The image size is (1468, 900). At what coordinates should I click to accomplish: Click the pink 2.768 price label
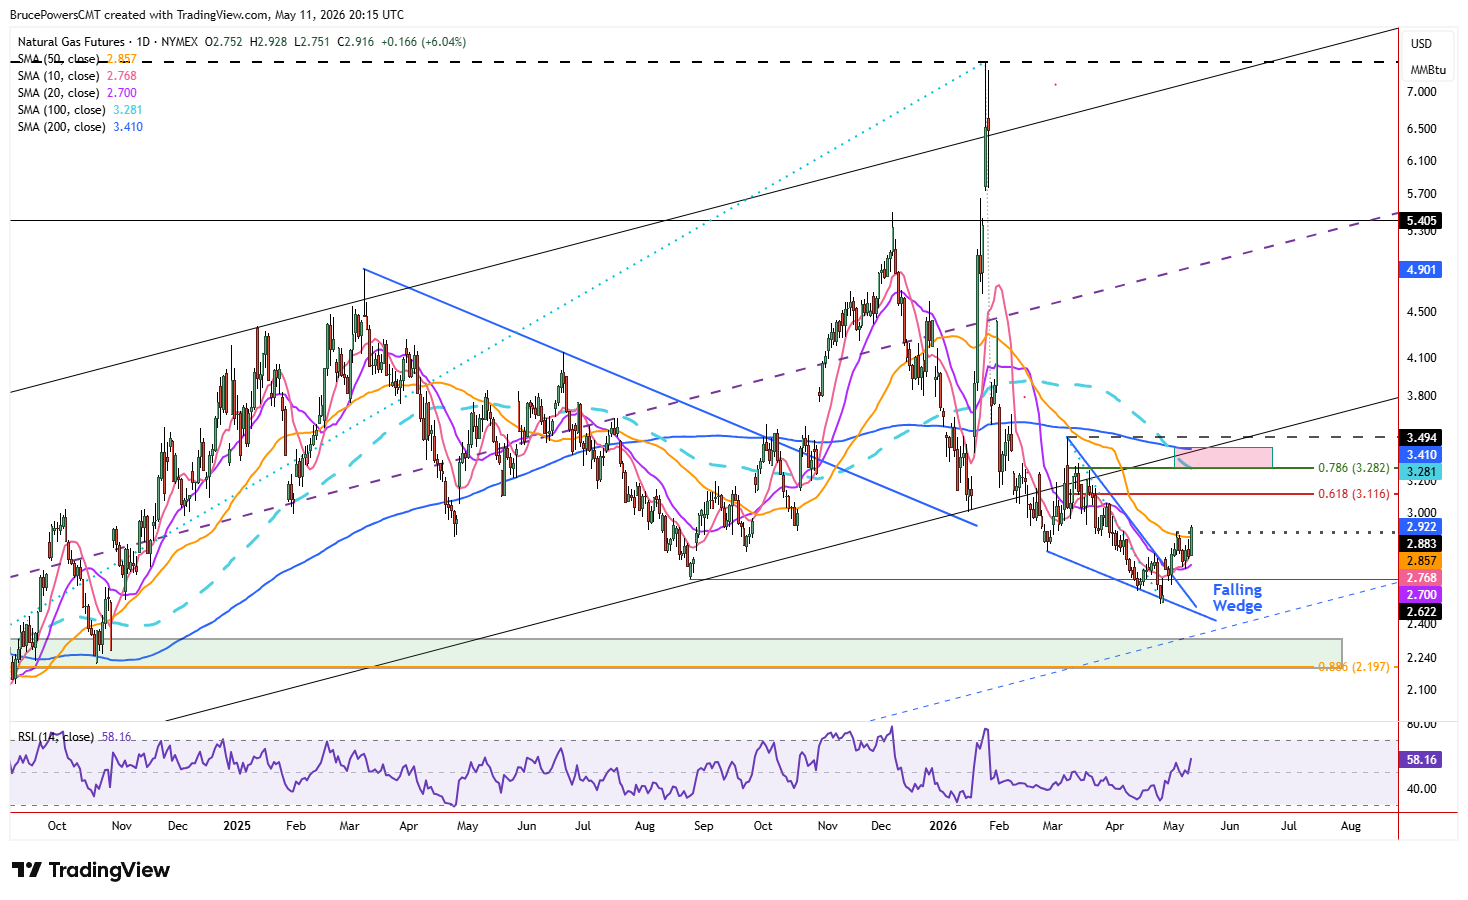click(1421, 578)
